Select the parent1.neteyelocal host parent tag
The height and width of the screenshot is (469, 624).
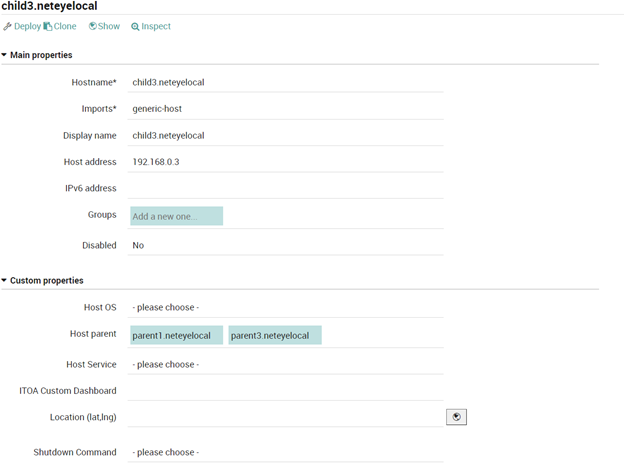pos(177,335)
